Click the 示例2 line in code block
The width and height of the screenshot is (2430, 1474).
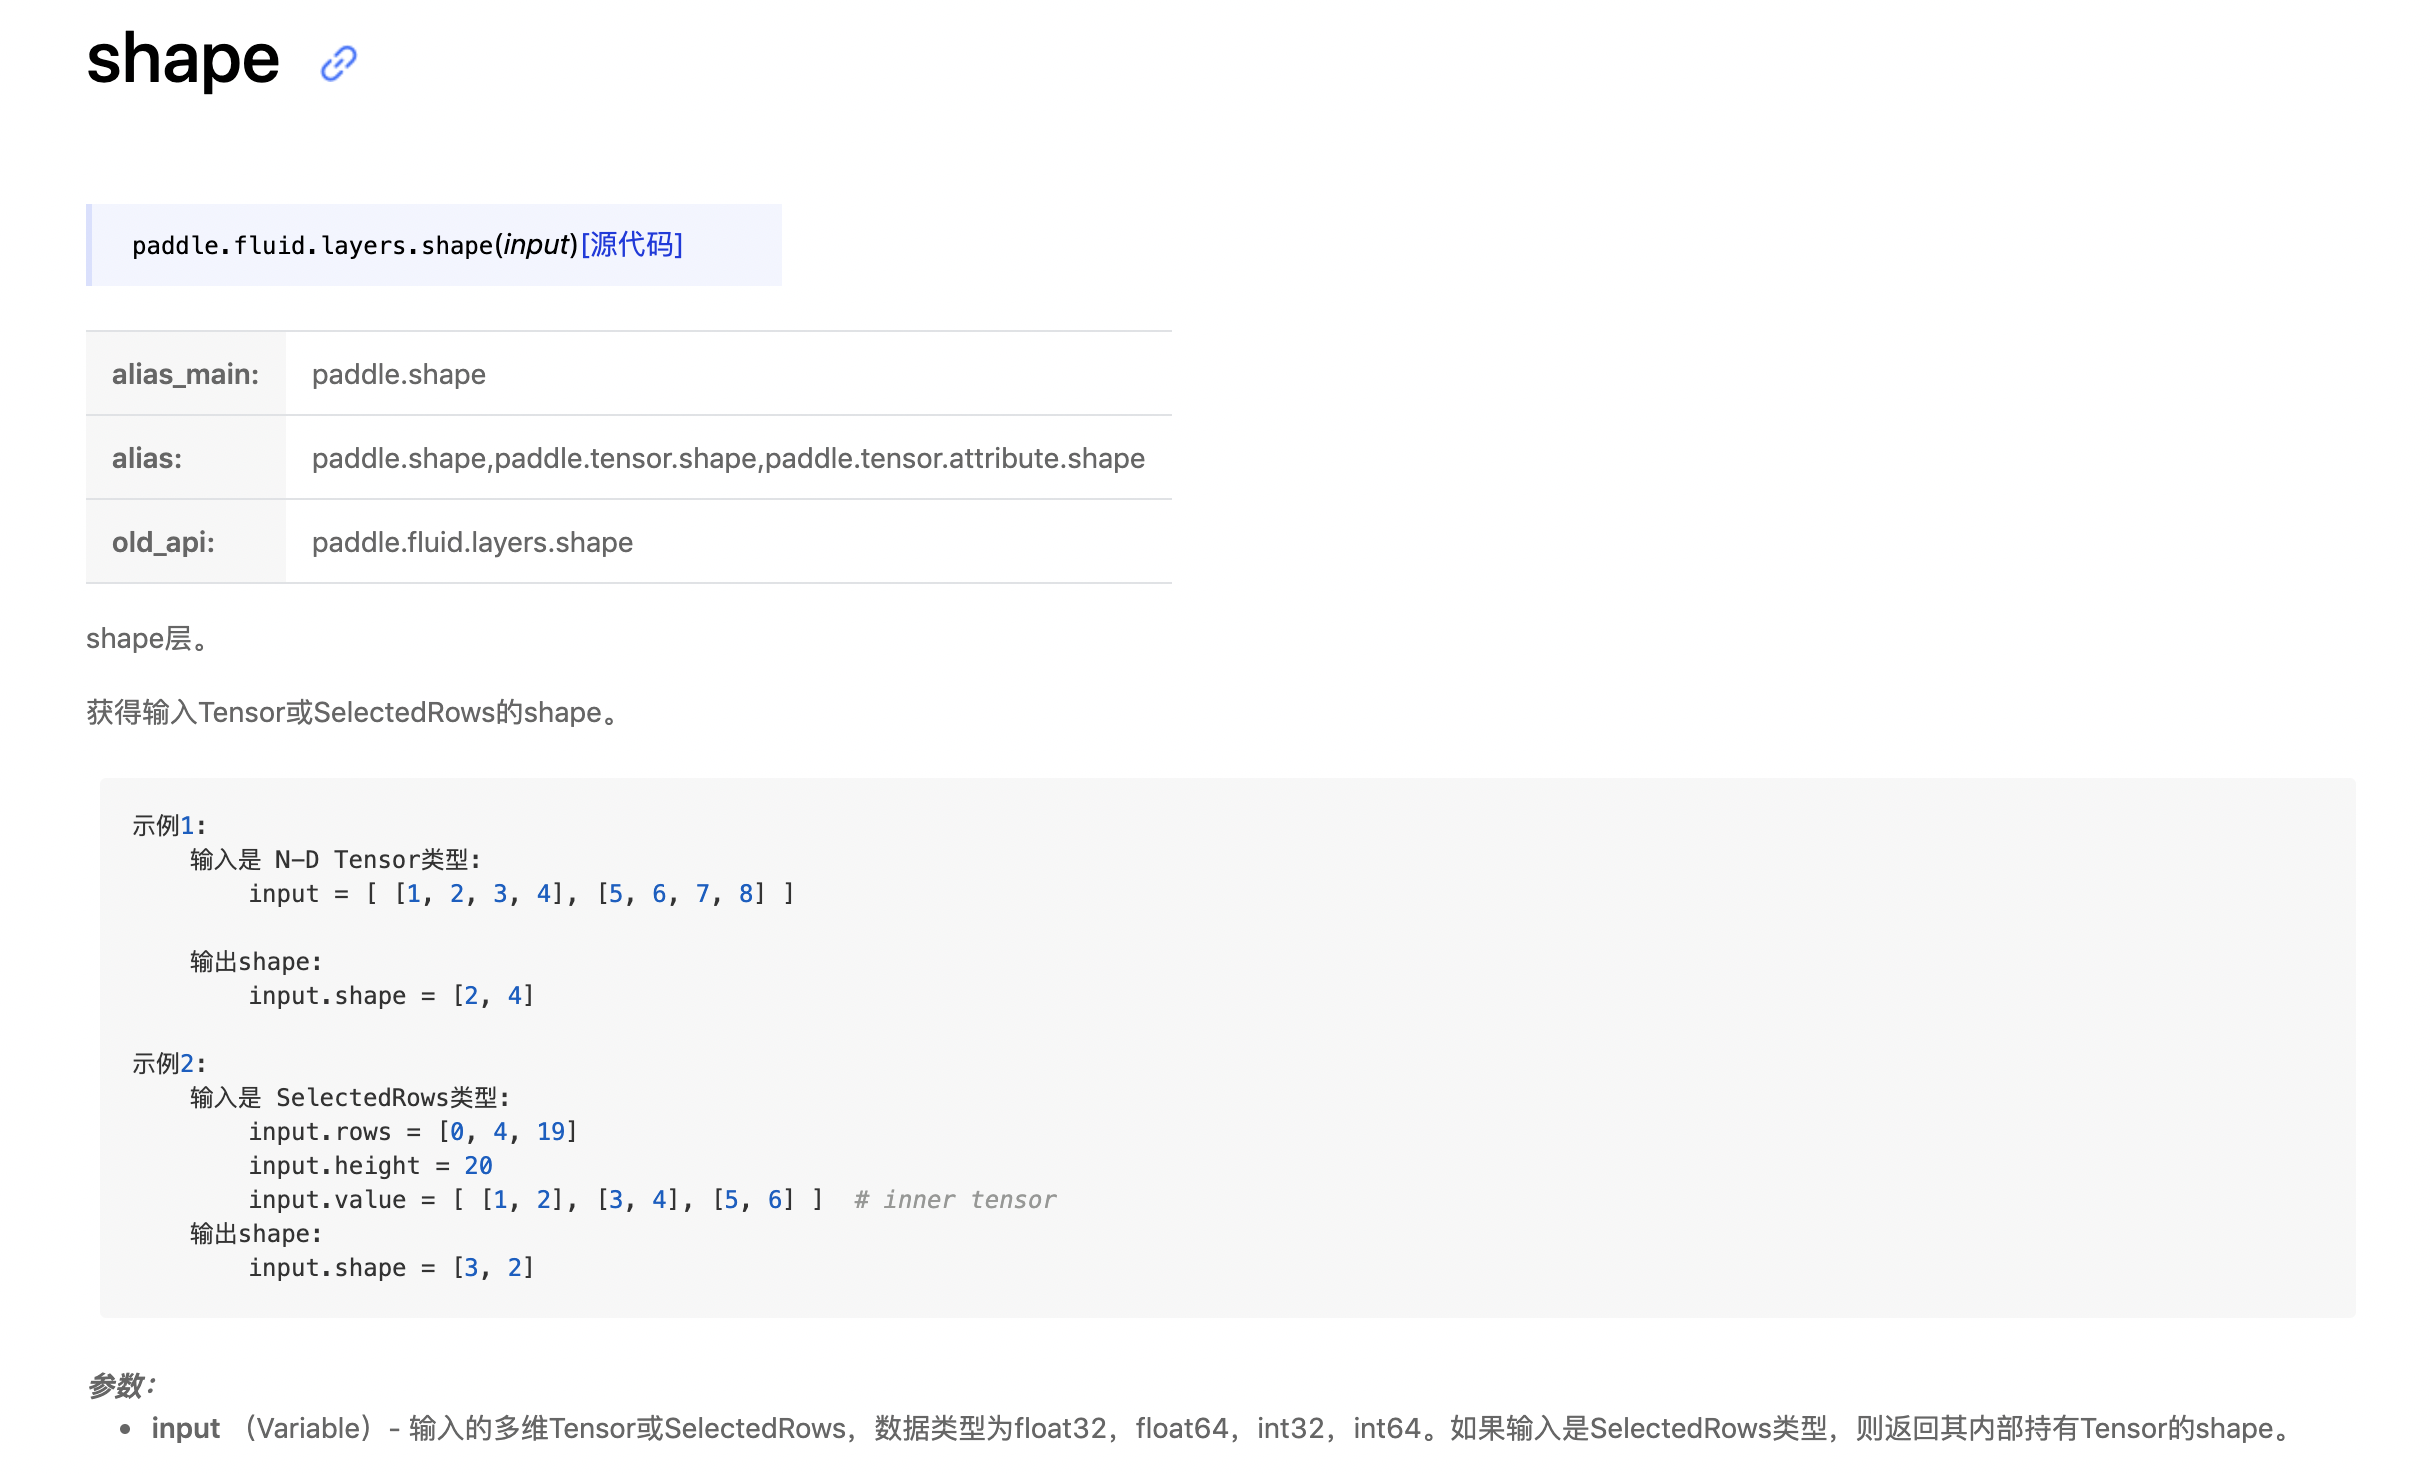(168, 1064)
